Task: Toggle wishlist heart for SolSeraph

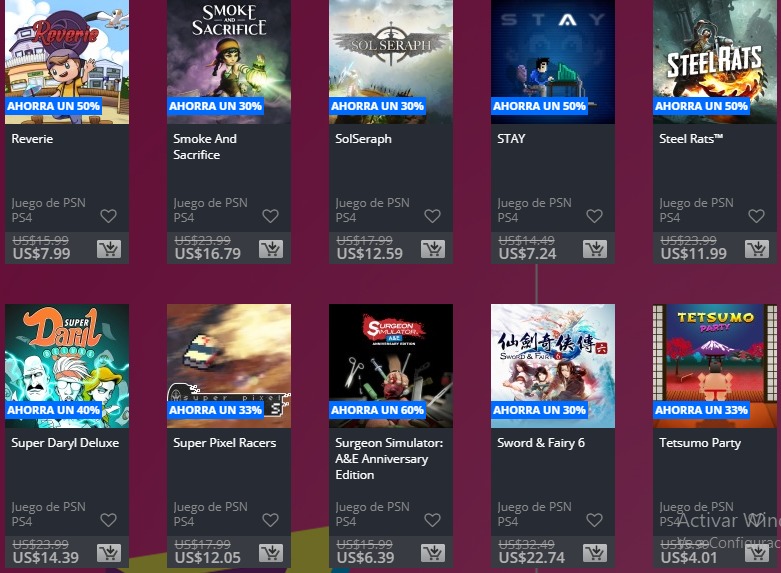Action: pyautogui.click(x=432, y=216)
